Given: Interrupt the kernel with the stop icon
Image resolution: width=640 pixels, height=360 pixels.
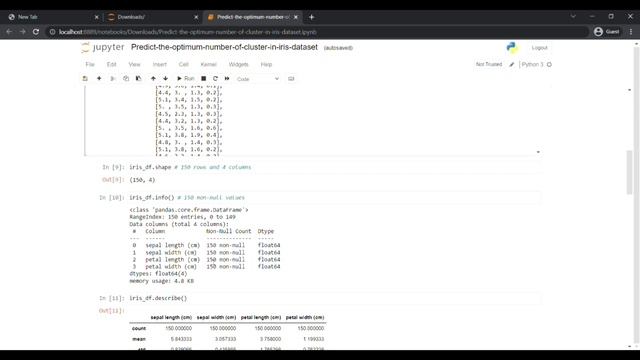Looking at the screenshot, I should [x=203, y=78].
